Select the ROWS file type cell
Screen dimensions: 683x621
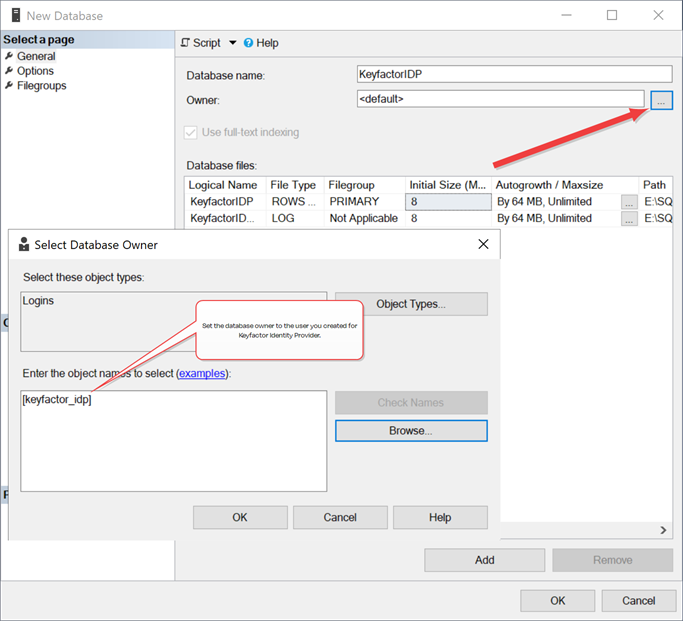295,202
